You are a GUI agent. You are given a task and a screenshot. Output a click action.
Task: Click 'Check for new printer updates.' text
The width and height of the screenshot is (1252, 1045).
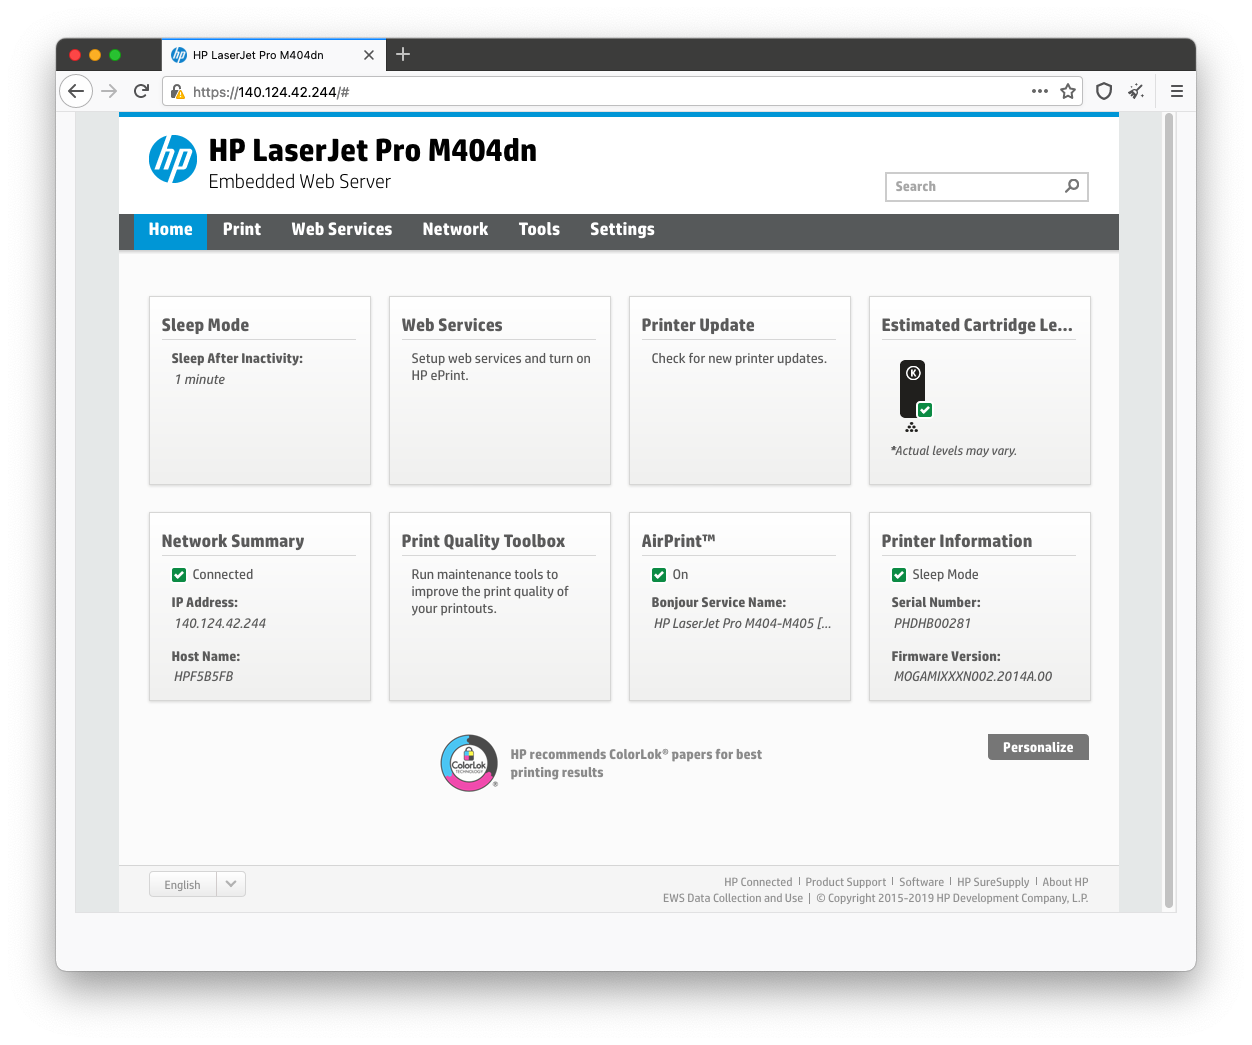[739, 359]
